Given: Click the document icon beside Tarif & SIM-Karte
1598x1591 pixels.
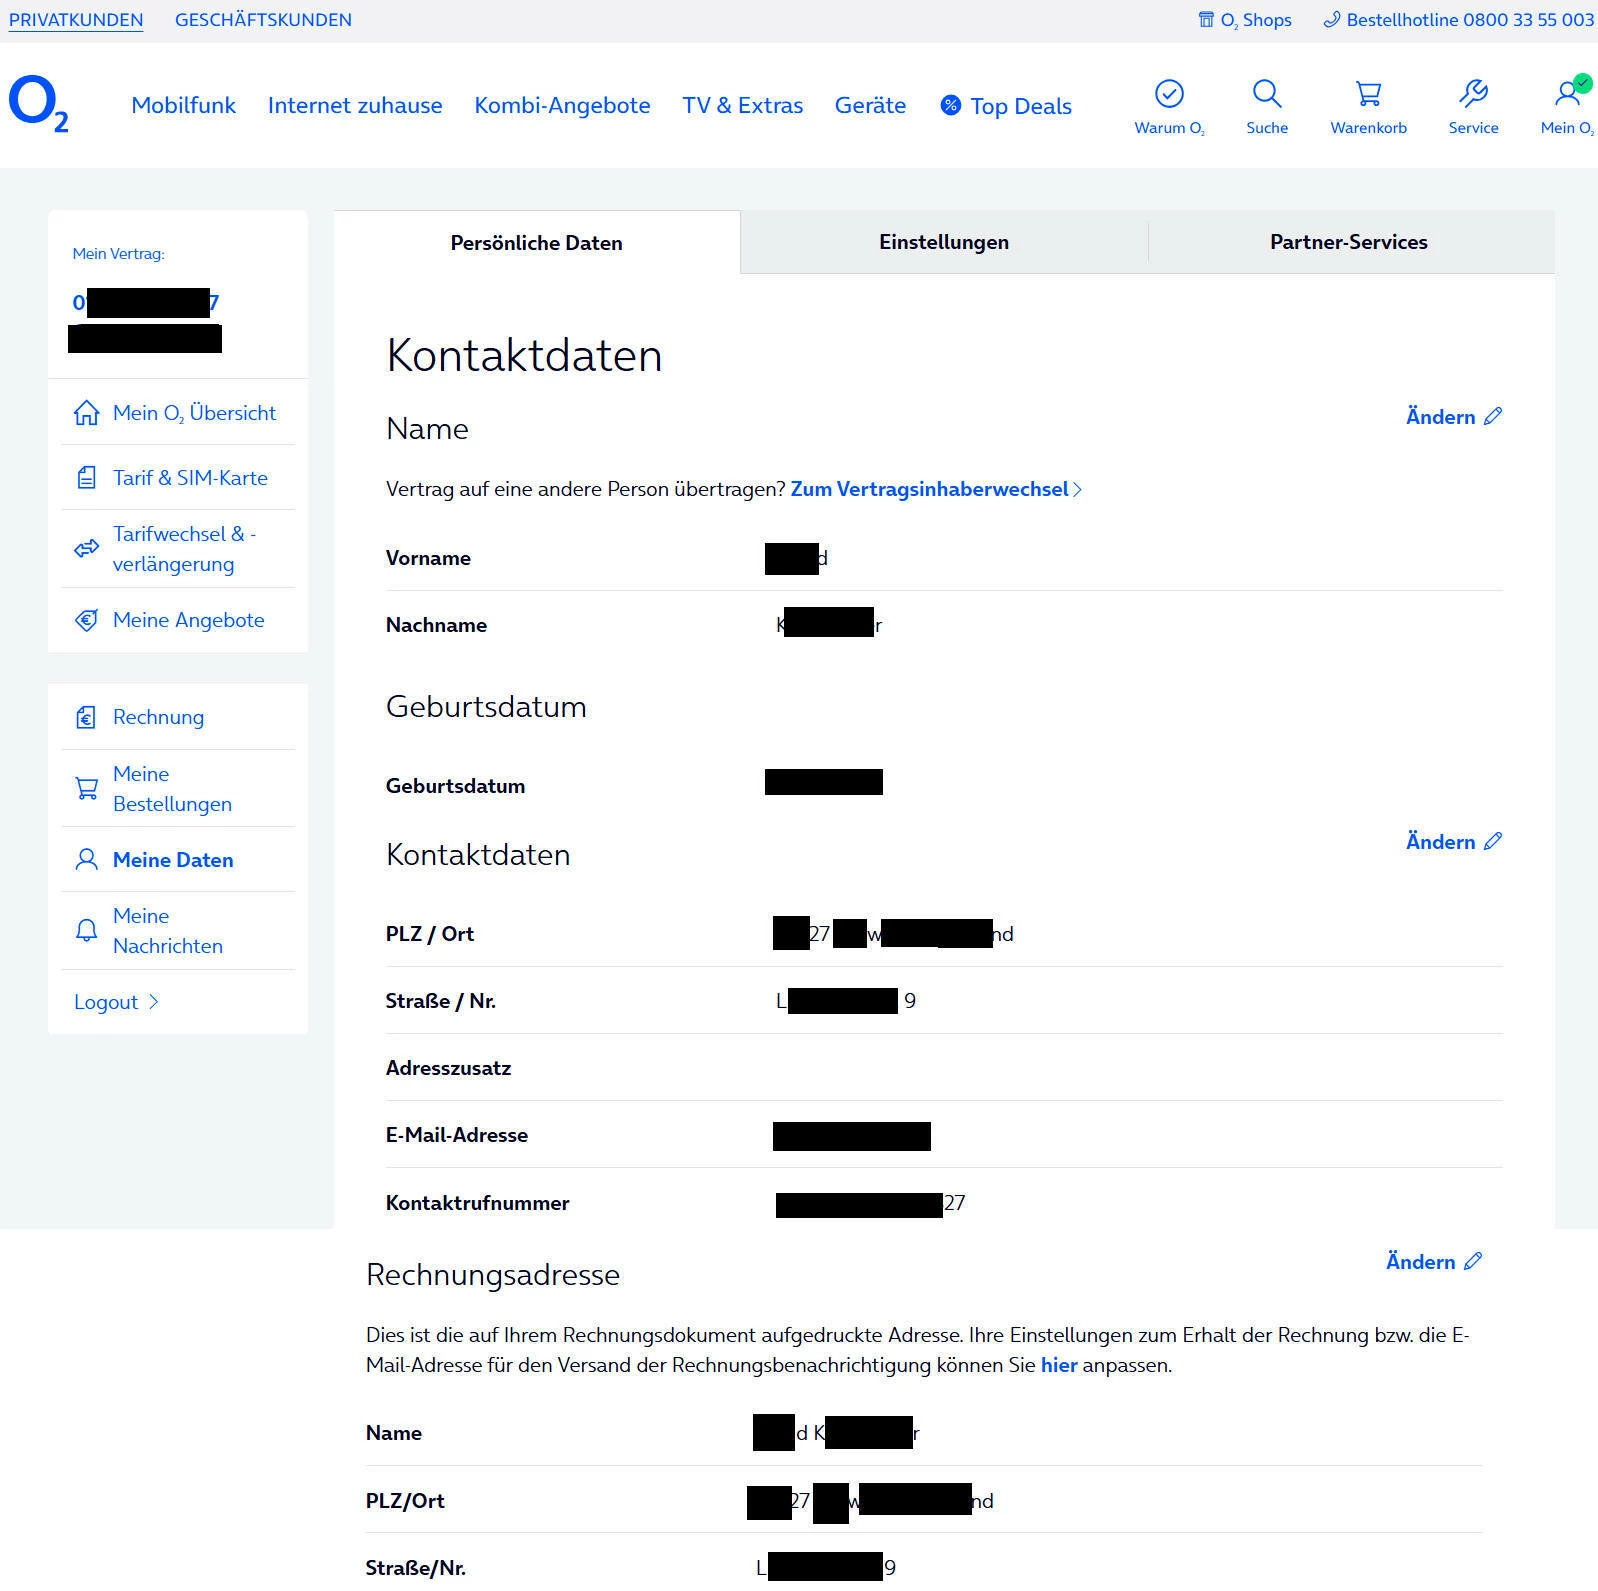Looking at the screenshot, I should [87, 478].
